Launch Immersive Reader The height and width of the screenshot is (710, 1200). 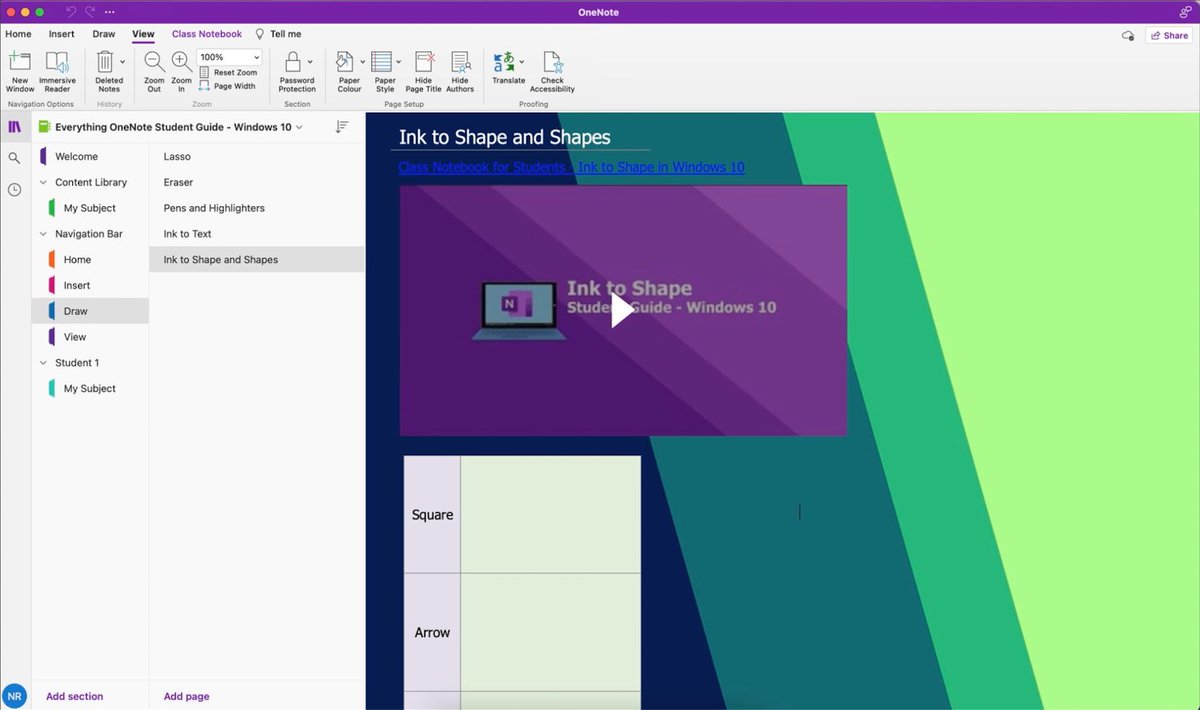pyautogui.click(x=57, y=71)
